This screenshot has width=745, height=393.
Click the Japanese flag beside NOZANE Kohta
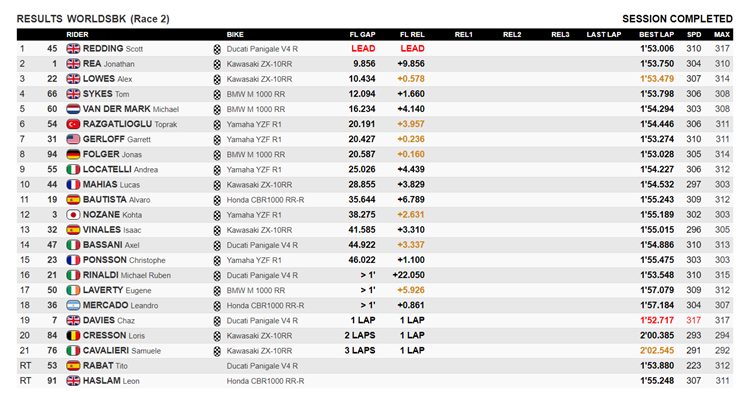(x=73, y=215)
